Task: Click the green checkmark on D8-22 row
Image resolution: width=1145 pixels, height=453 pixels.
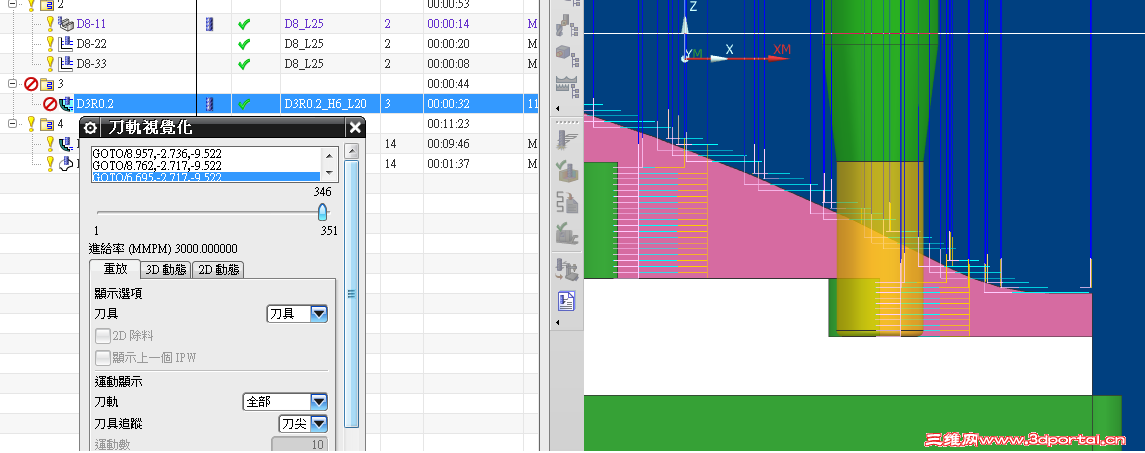Action: (x=245, y=45)
